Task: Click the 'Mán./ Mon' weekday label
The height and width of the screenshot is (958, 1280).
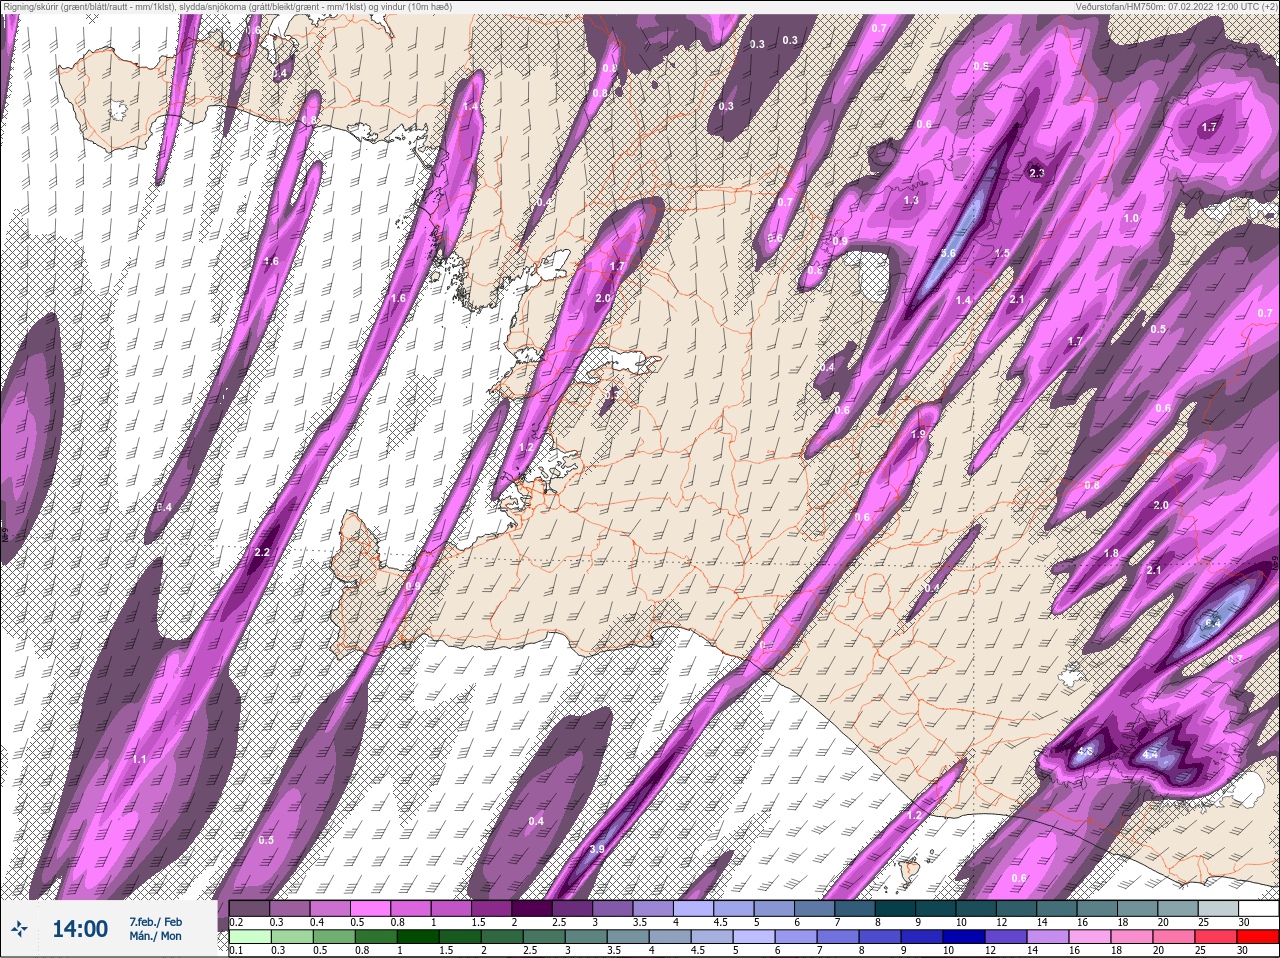Action: click(x=155, y=937)
